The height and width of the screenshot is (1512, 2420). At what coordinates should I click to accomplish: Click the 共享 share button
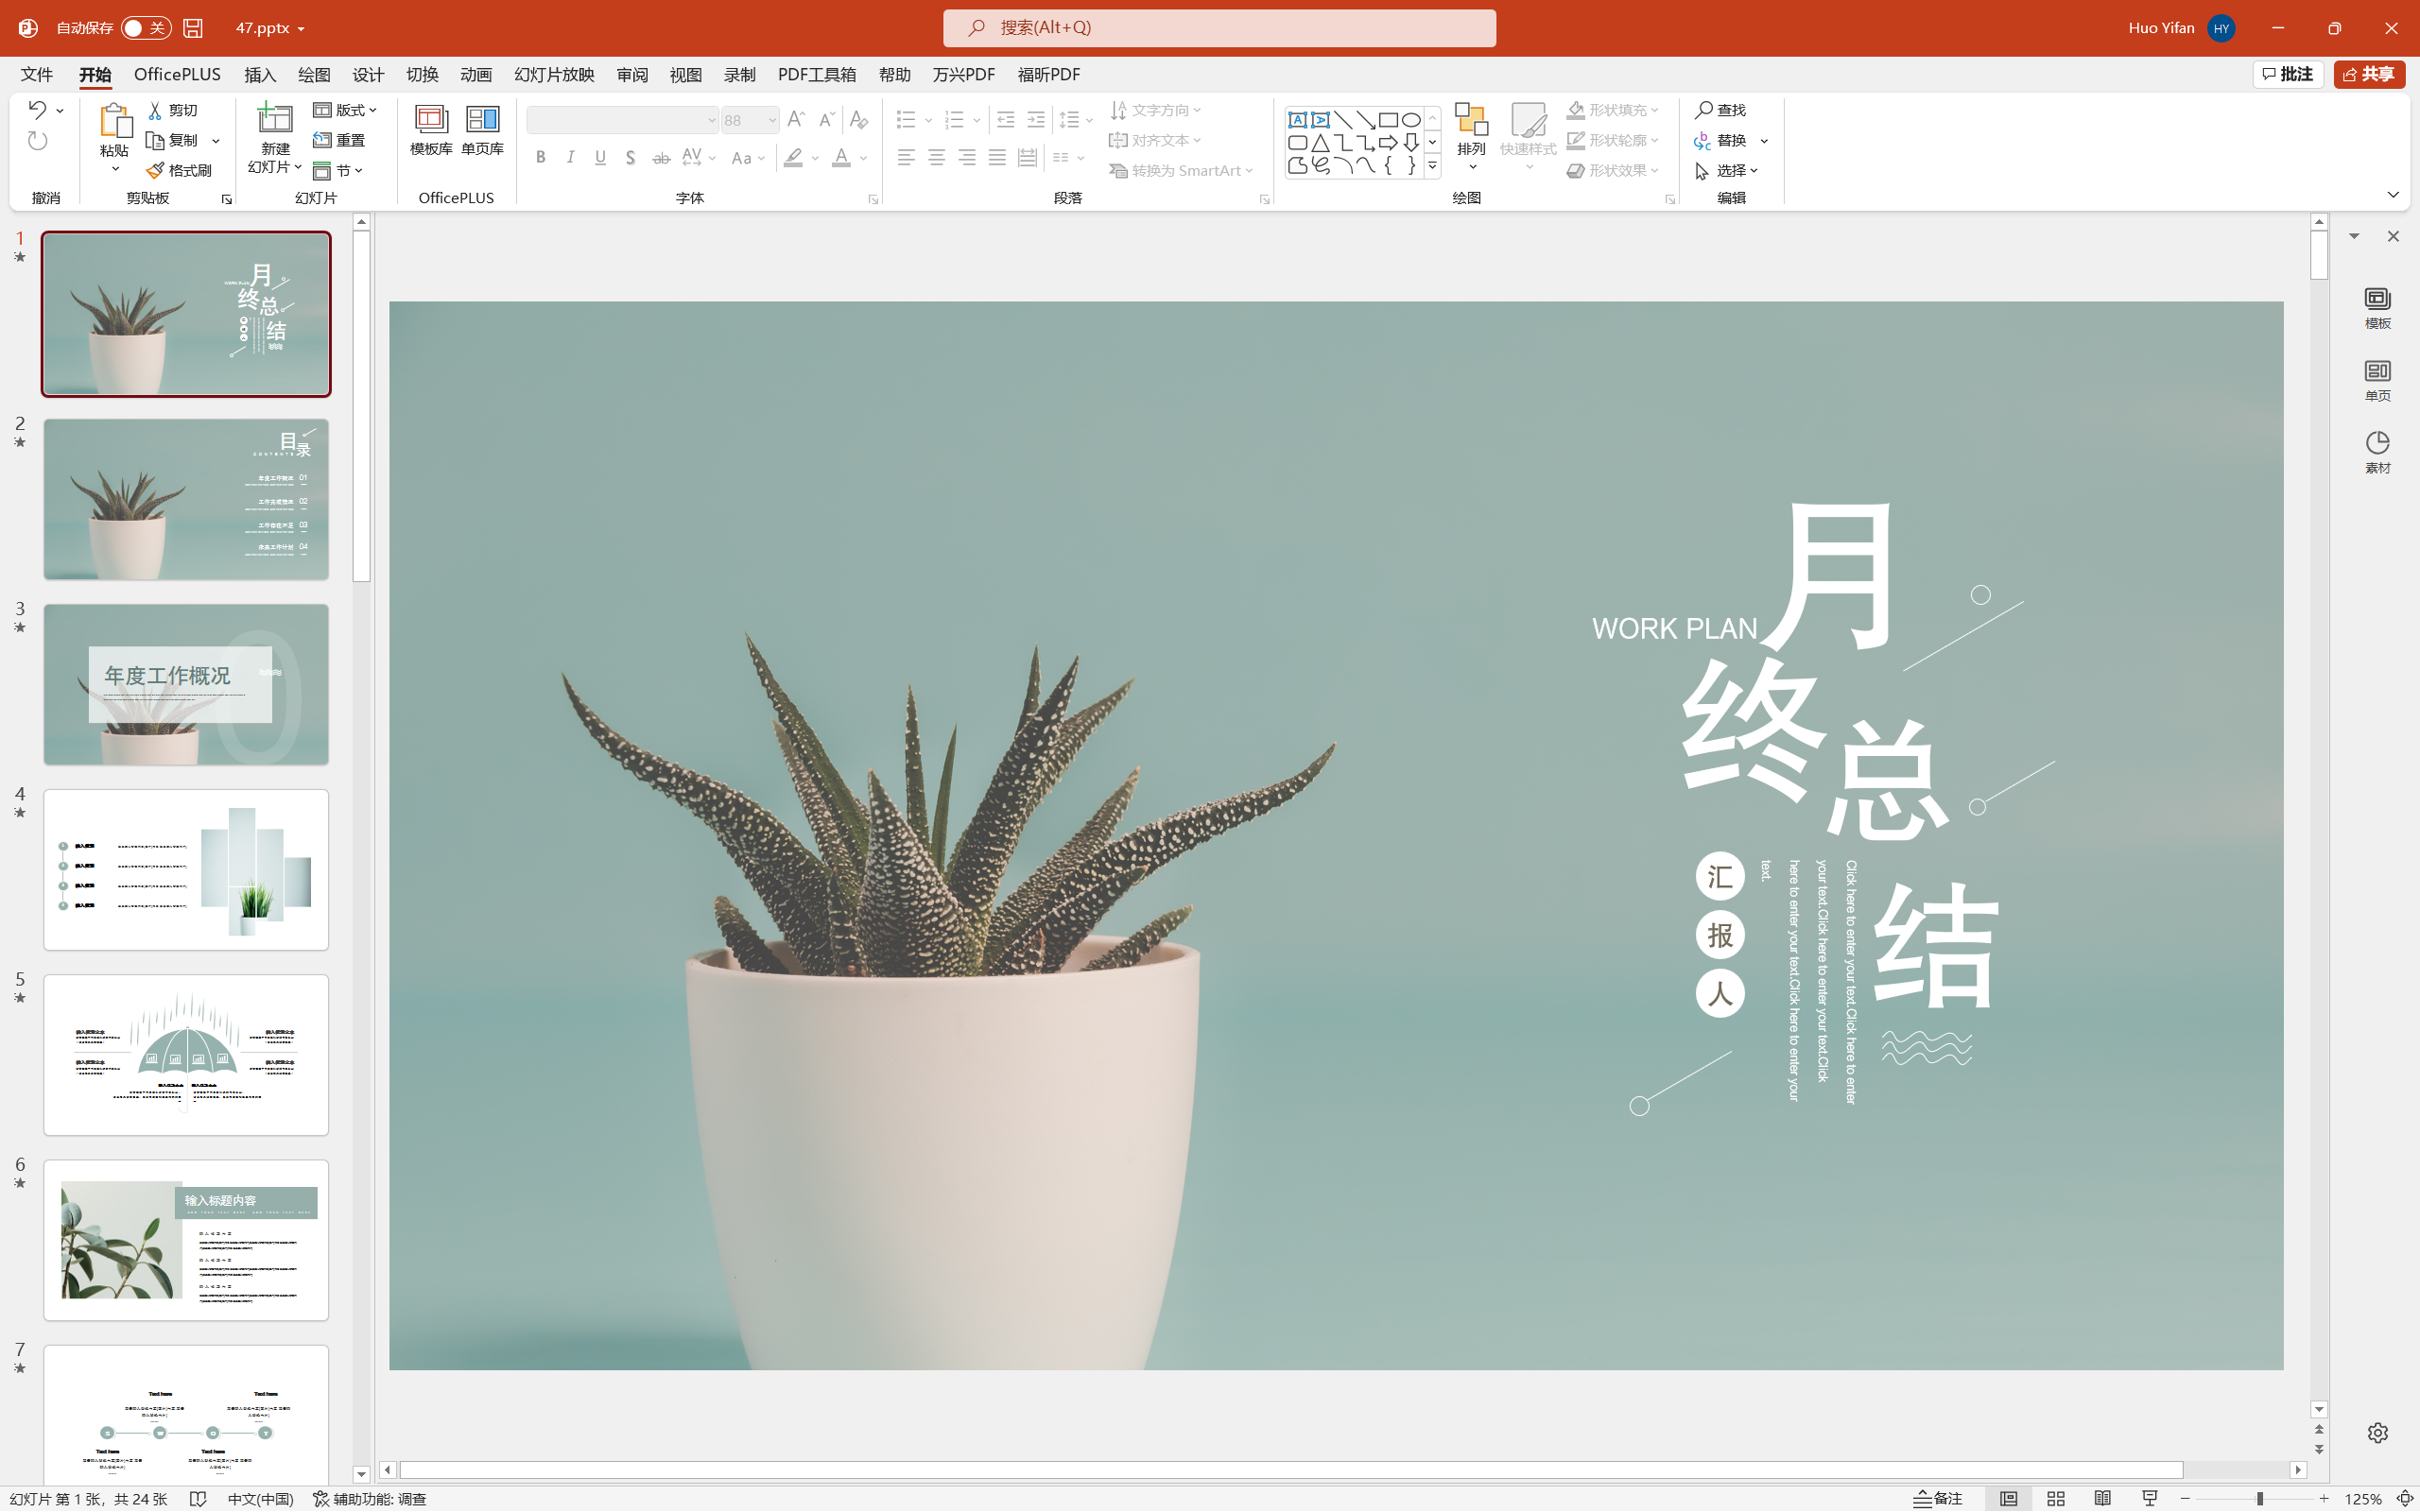2369,74
